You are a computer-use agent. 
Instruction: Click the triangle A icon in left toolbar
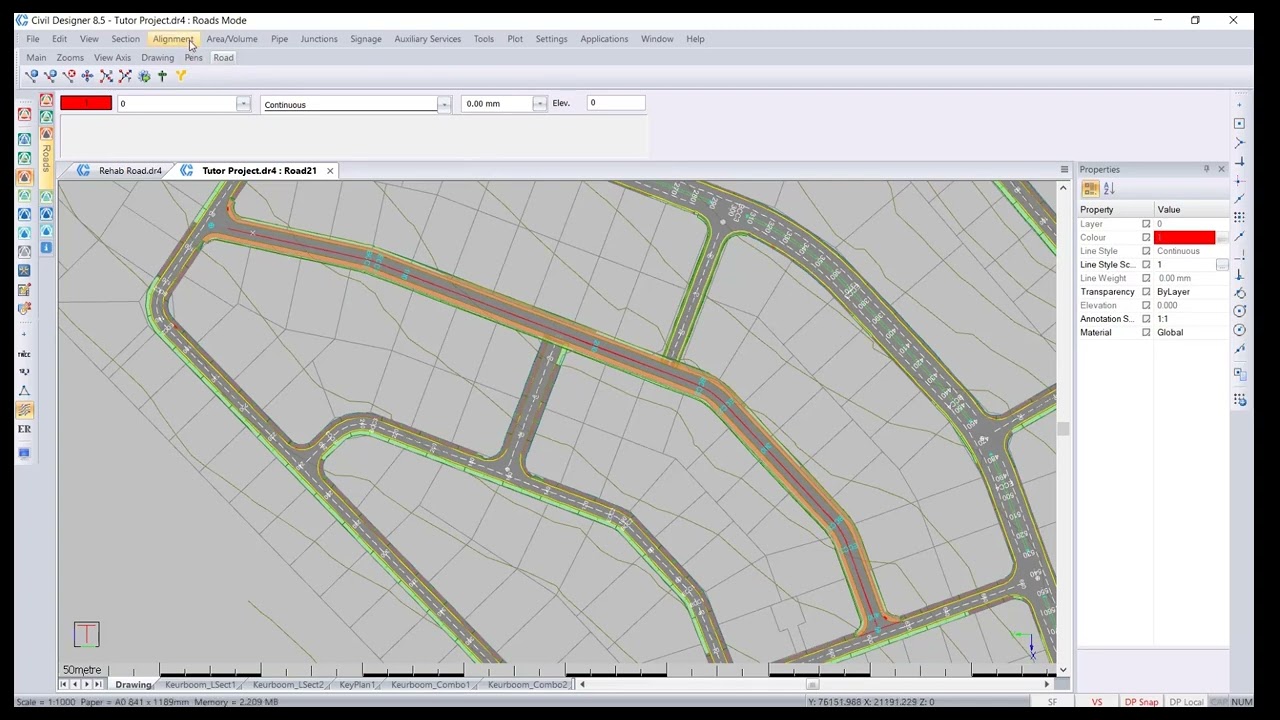24,391
